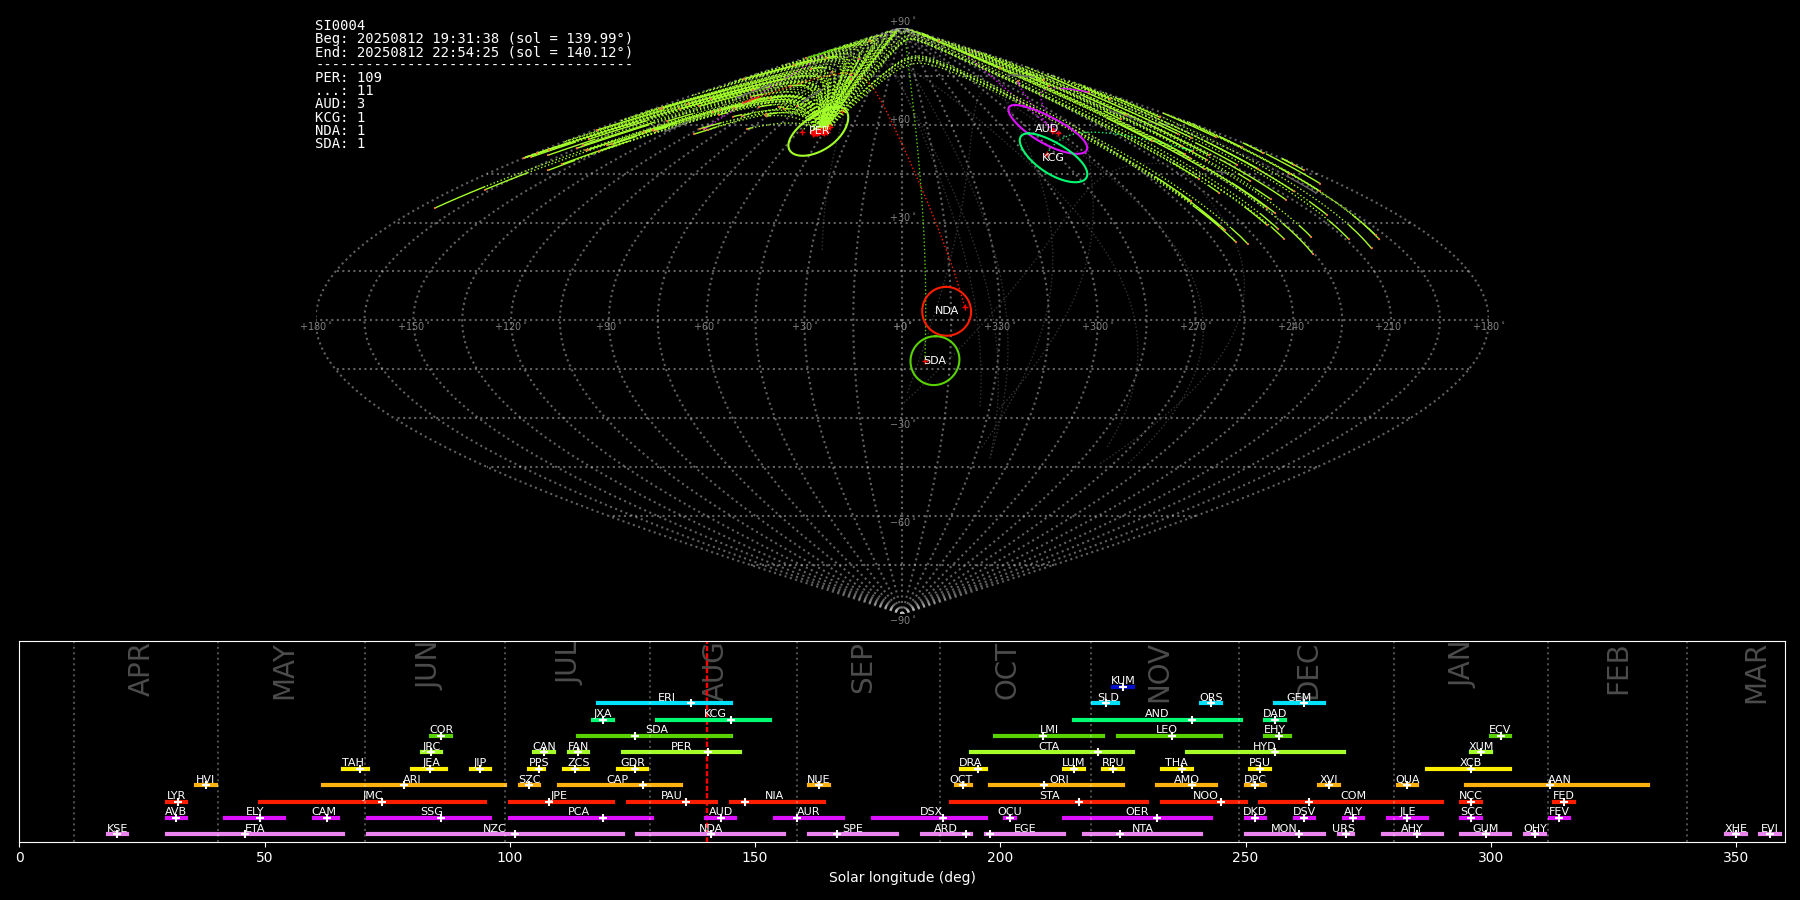Select the CAP shower activity bar
The image size is (1800, 900).
(620, 785)
